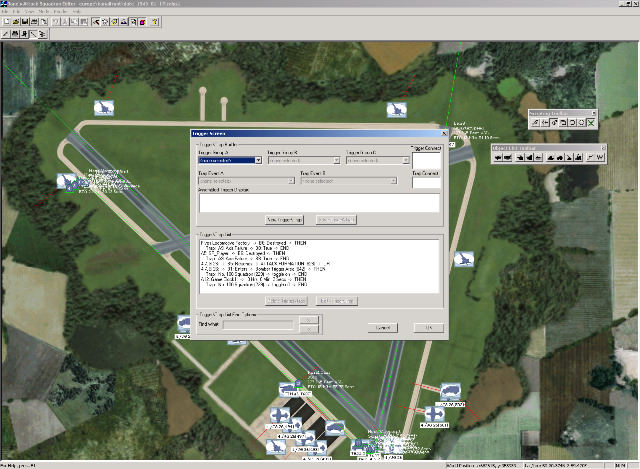Click the New file icon in the main toolbar
The width and height of the screenshot is (640, 469).
(x=6, y=22)
